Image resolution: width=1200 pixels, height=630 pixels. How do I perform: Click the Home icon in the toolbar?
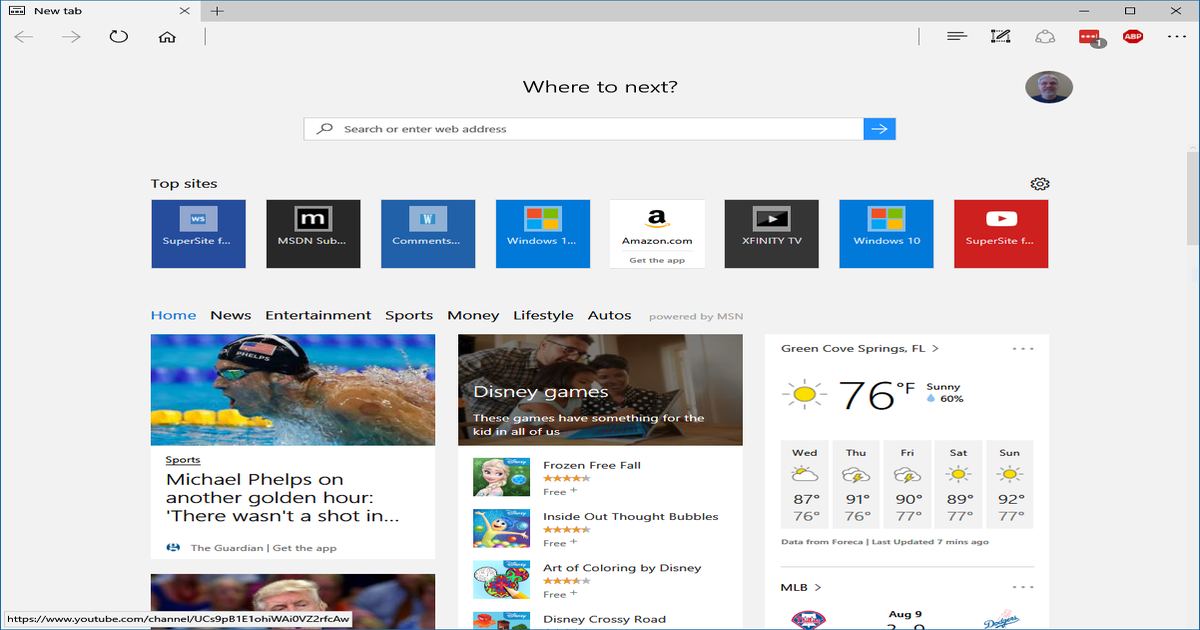[167, 36]
